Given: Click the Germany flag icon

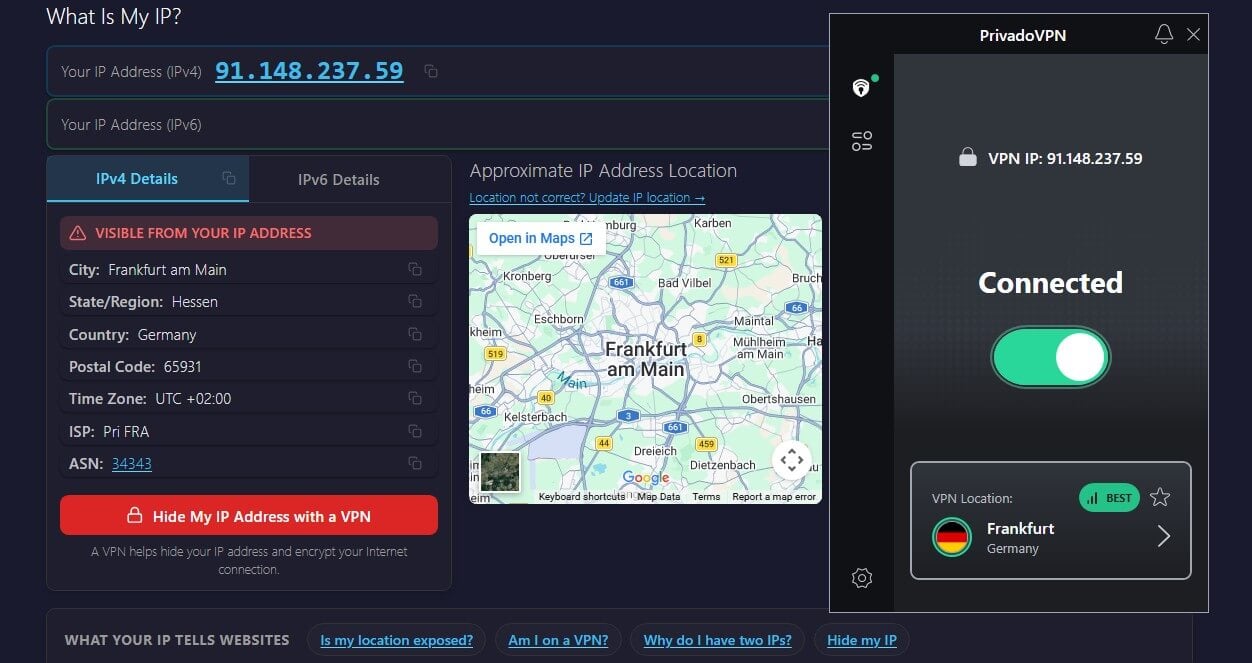Looking at the screenshot, I should (x=952, y=537).
